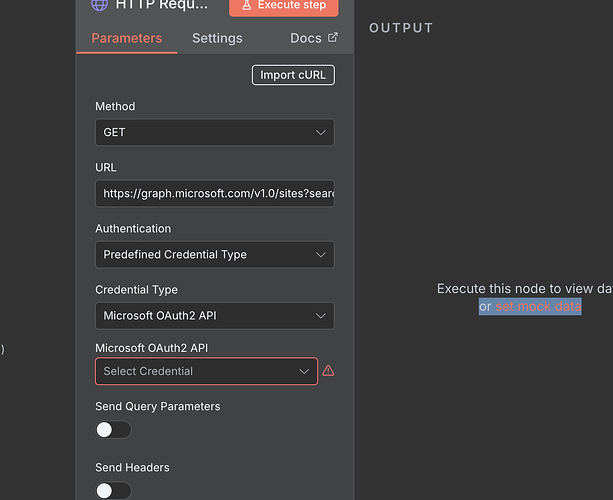Expand the Credential Type dropdown
This screenshot has width=613, height=500.
tap(214, 316)
